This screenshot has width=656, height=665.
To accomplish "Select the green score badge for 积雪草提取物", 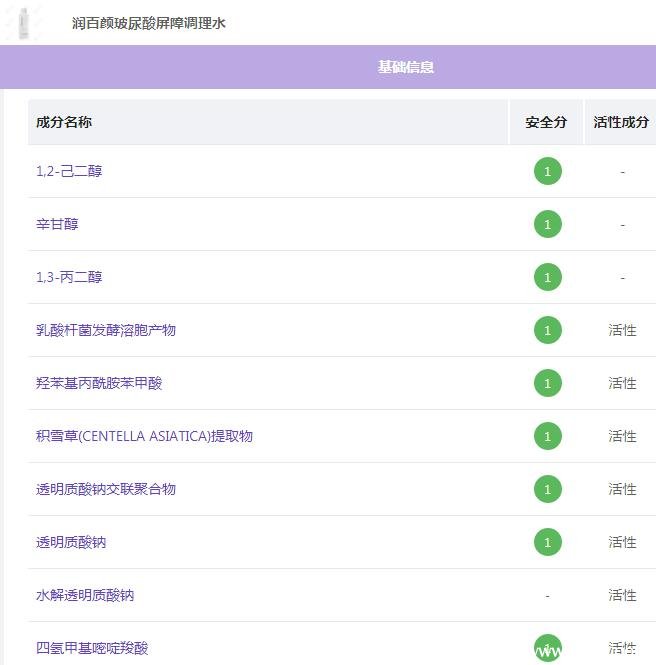I will click(547, 436).
